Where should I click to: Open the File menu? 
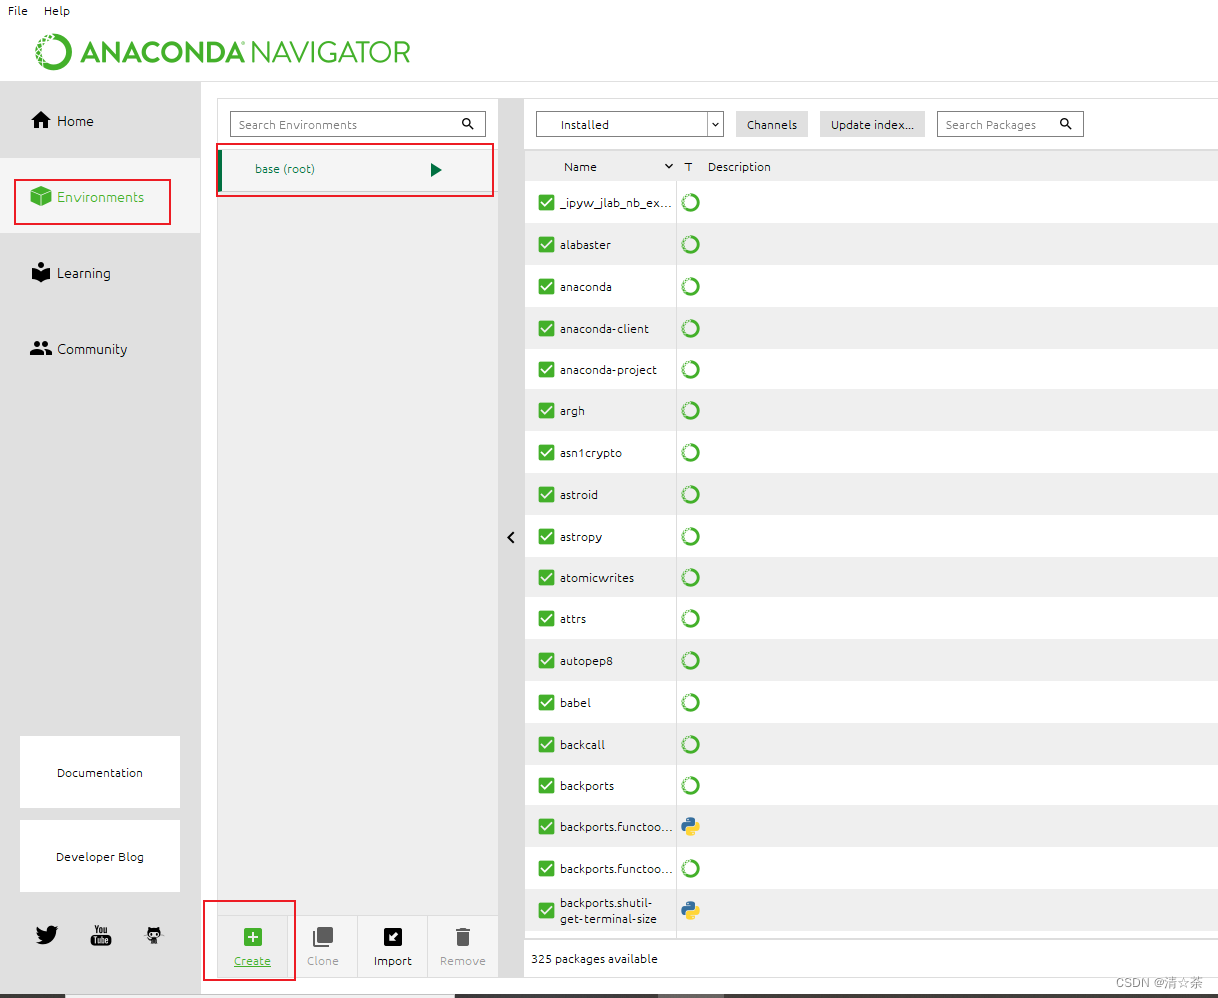pos(16,11)
